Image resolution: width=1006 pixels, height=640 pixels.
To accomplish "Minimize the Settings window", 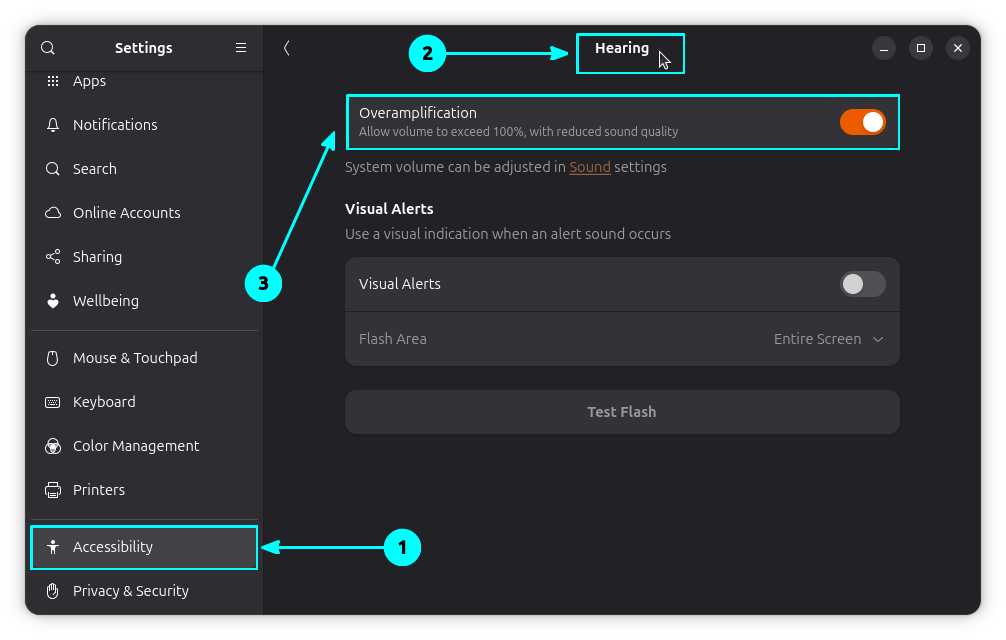I will (883, 48).
